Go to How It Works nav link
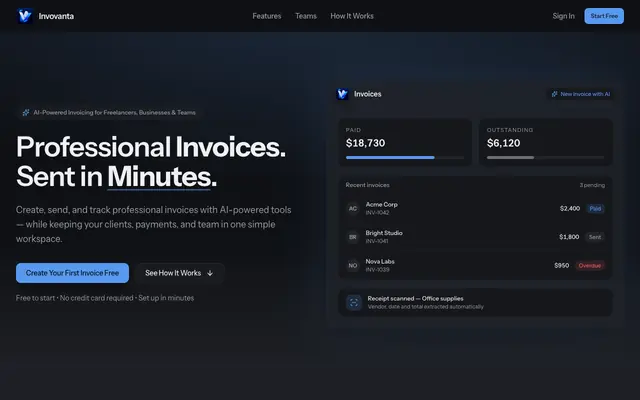Viewport: 640px width, 400px height. (x=352, y=16)
